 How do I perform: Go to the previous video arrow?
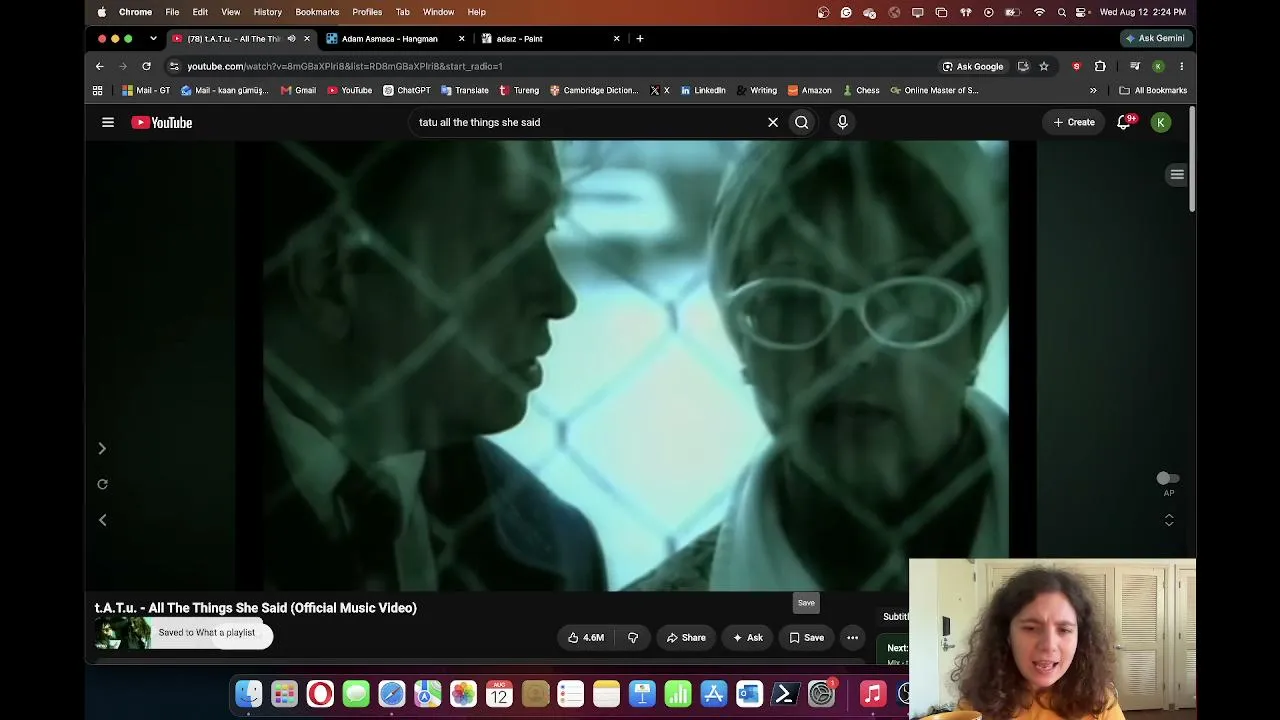(x=102, y=520)
